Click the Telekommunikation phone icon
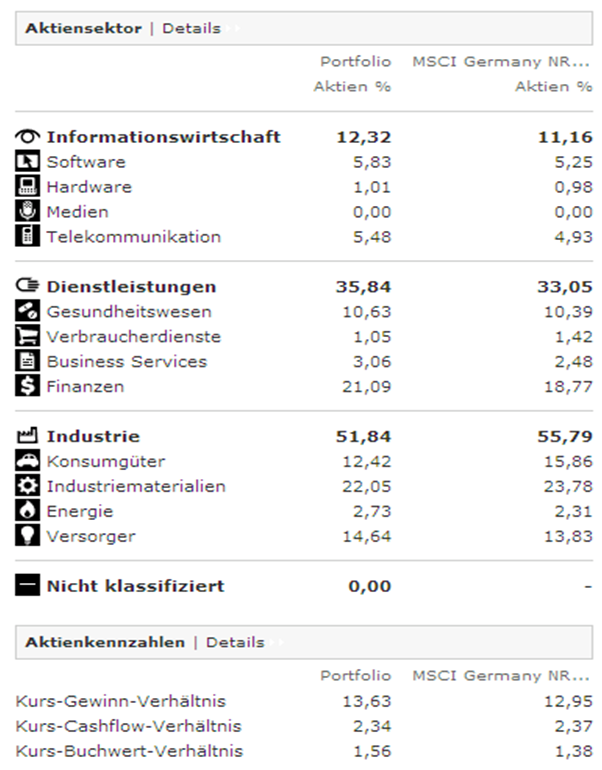602x770 pixels. click(x=27, y=237)
